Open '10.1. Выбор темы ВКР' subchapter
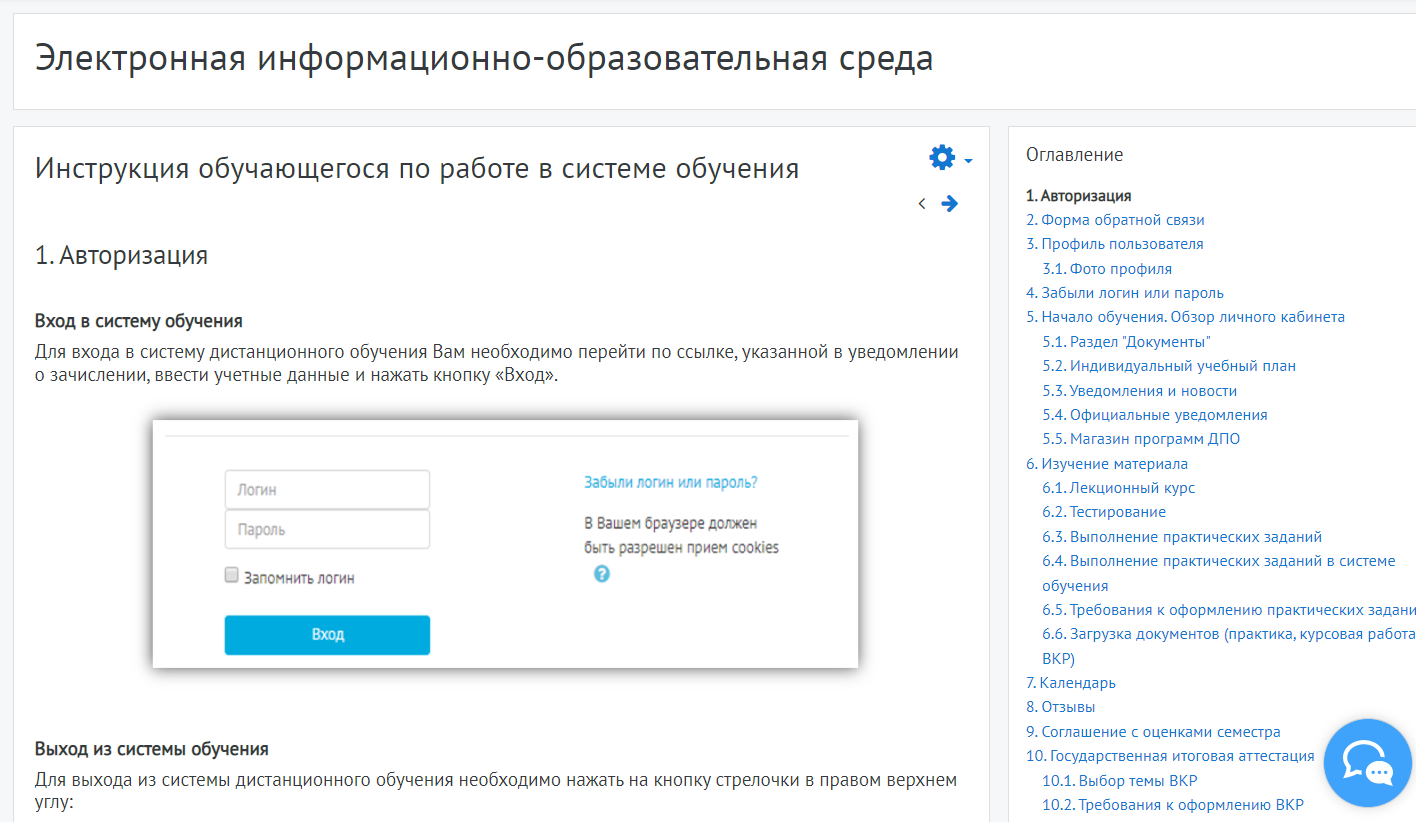The image size is (1416, 822). (x=1119, y=781)
